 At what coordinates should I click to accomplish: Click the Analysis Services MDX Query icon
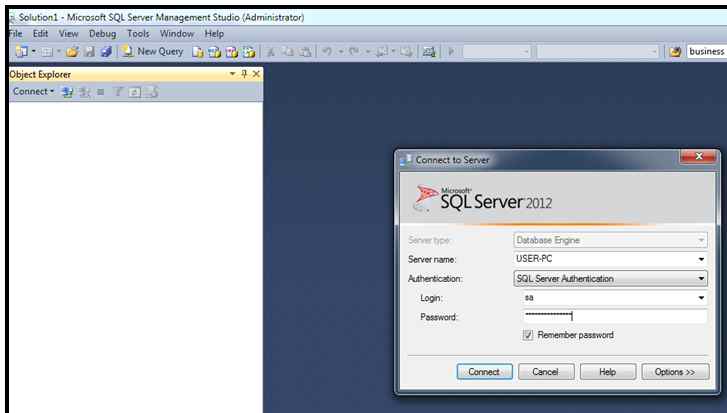point(214,52)
